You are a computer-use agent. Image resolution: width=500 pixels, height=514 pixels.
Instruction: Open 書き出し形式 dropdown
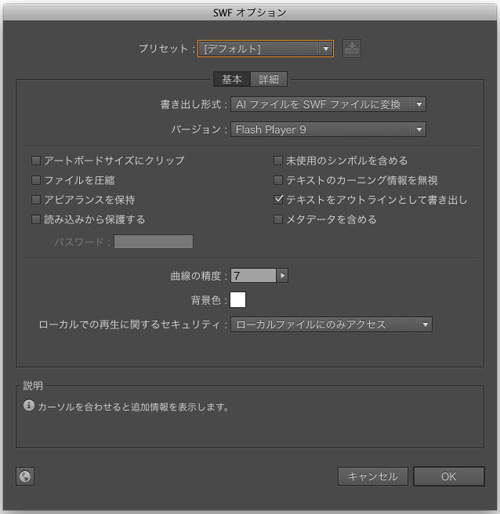[x=328, y=104]
